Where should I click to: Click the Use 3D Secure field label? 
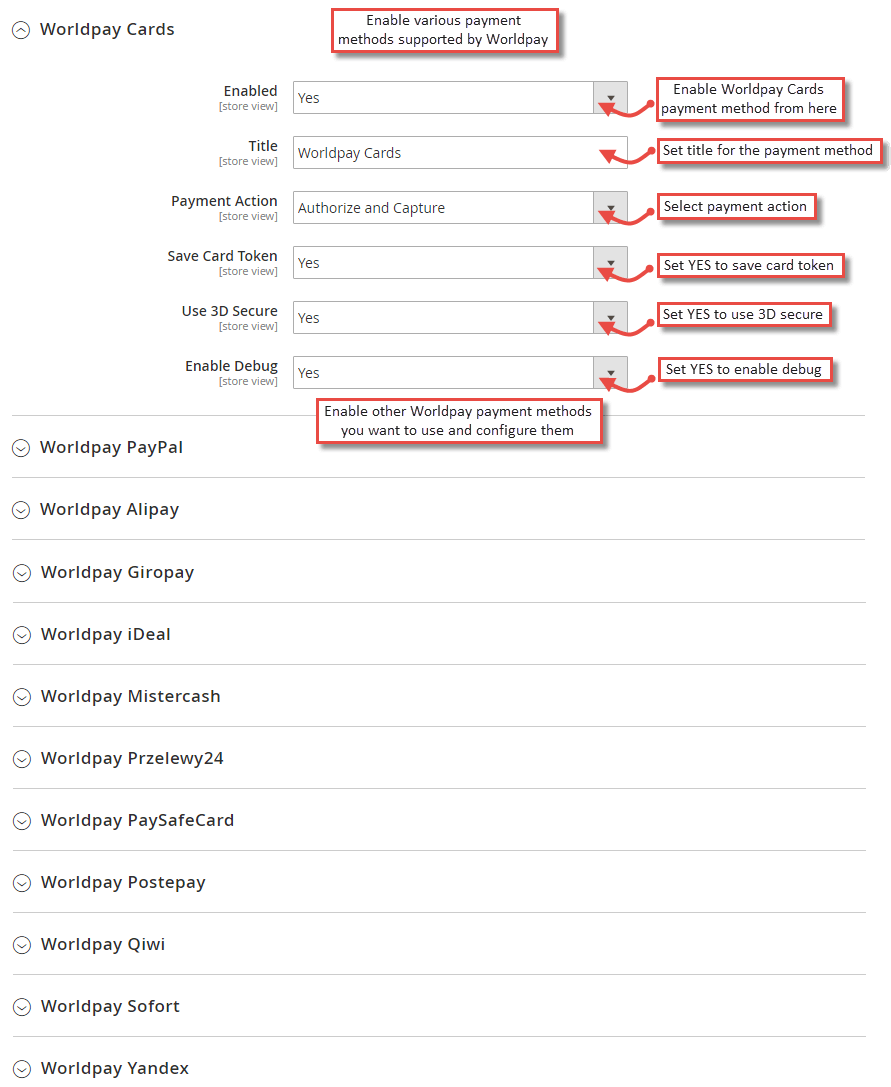coord(230,311)
